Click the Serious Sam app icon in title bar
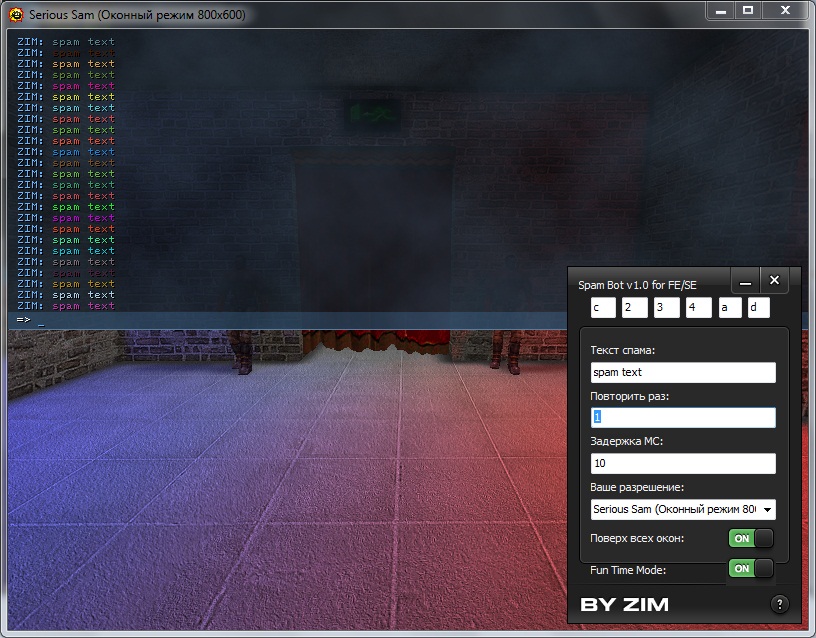Viewport: 816px width, 638px height. click(x=16, y=15)
